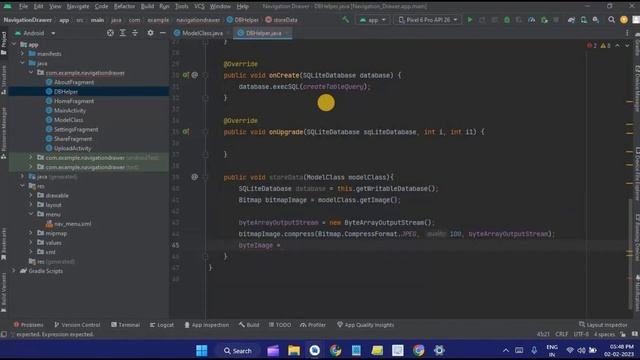This screenshot has width=640, height=360.
Task: Open the VCS menu
Action: 199,6
